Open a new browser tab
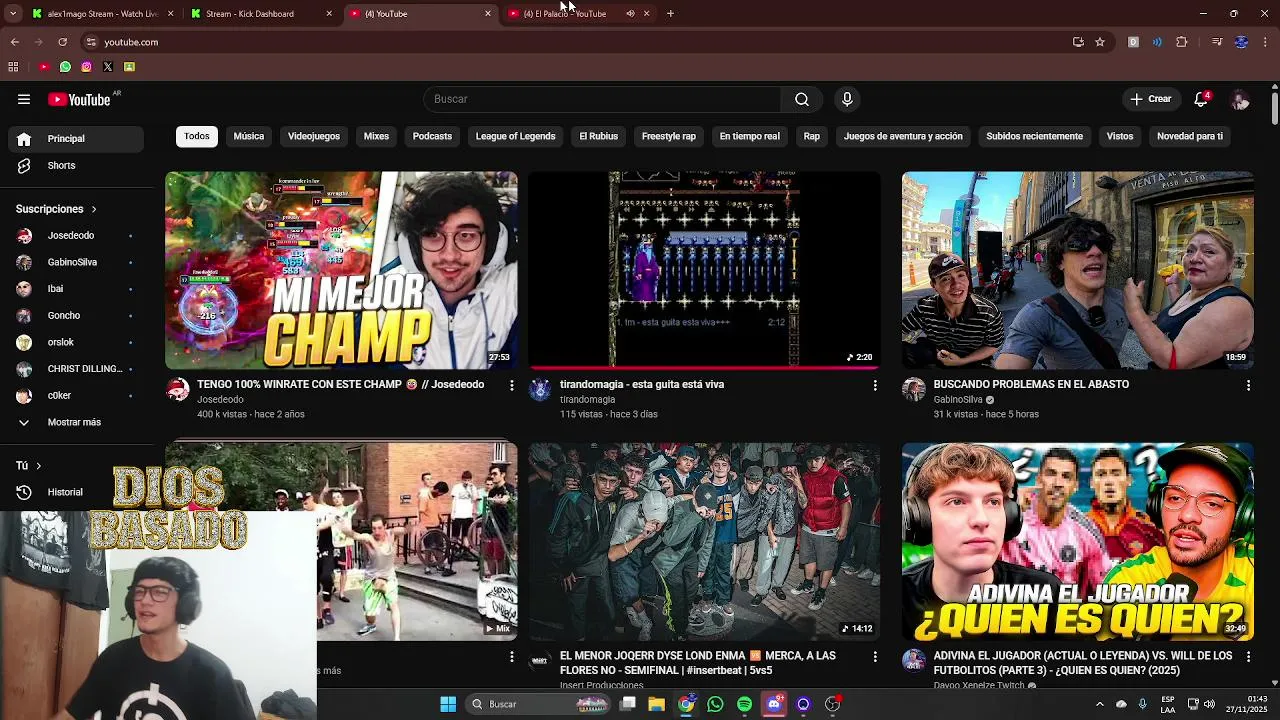 pos(670,14)
